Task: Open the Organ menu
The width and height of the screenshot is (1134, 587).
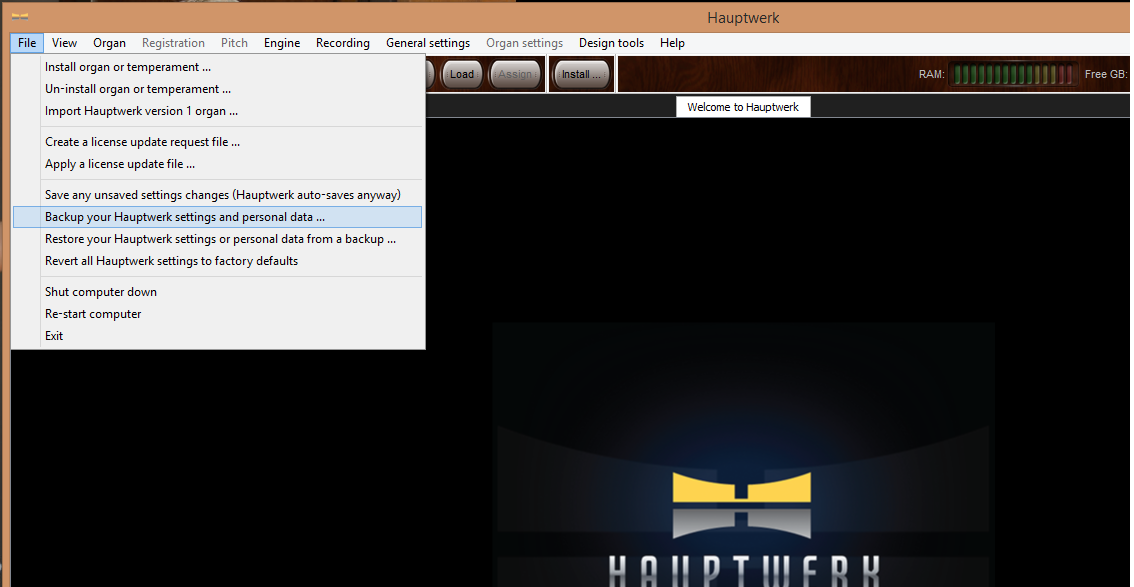Action: [109, 43]
